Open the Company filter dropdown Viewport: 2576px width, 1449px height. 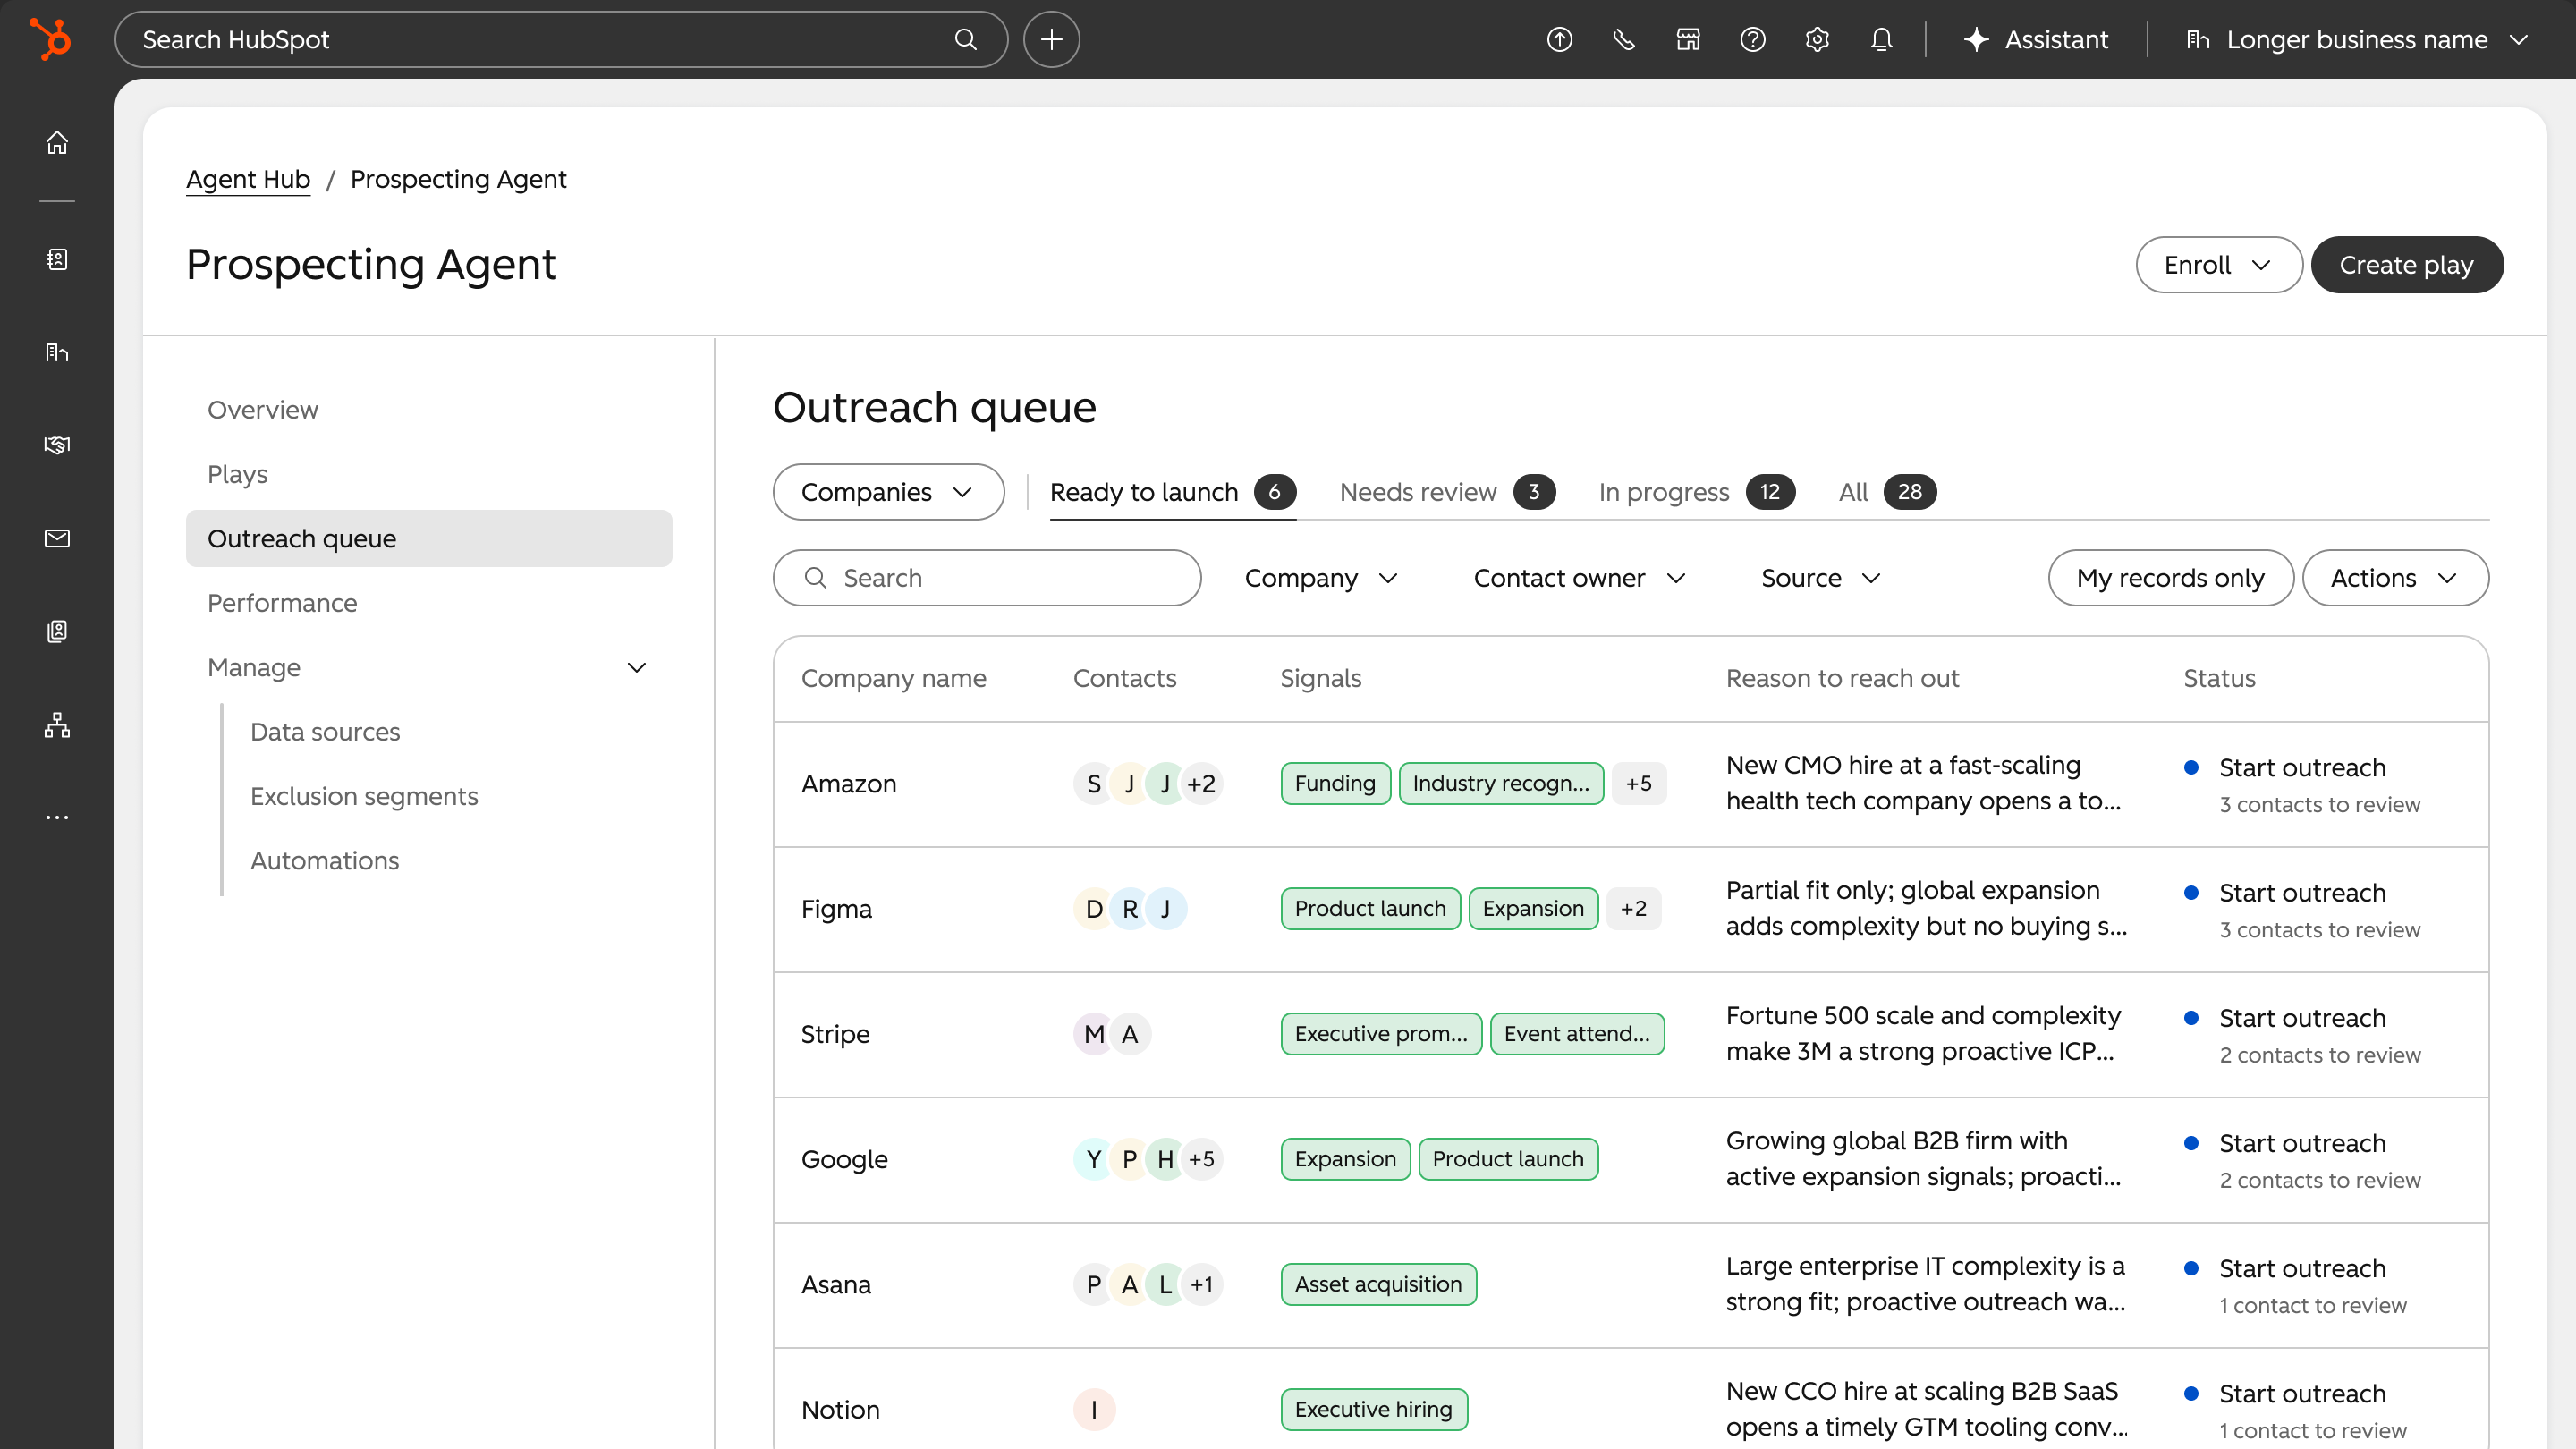(x=1321, y=578)
